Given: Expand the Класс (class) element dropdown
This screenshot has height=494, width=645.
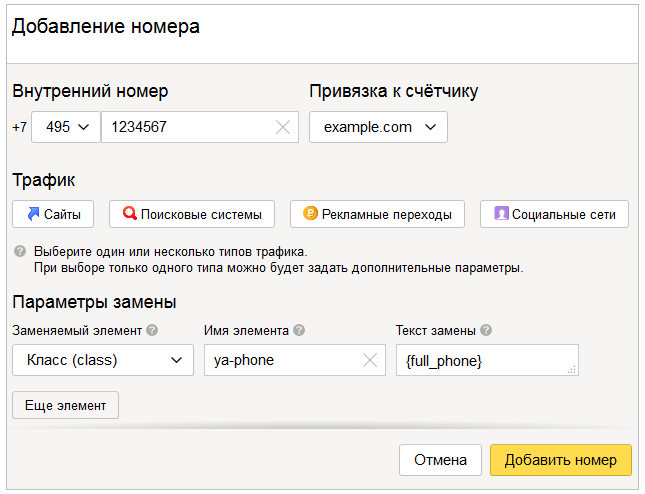Looking at the screenshot, I should [x=103, y=360].
